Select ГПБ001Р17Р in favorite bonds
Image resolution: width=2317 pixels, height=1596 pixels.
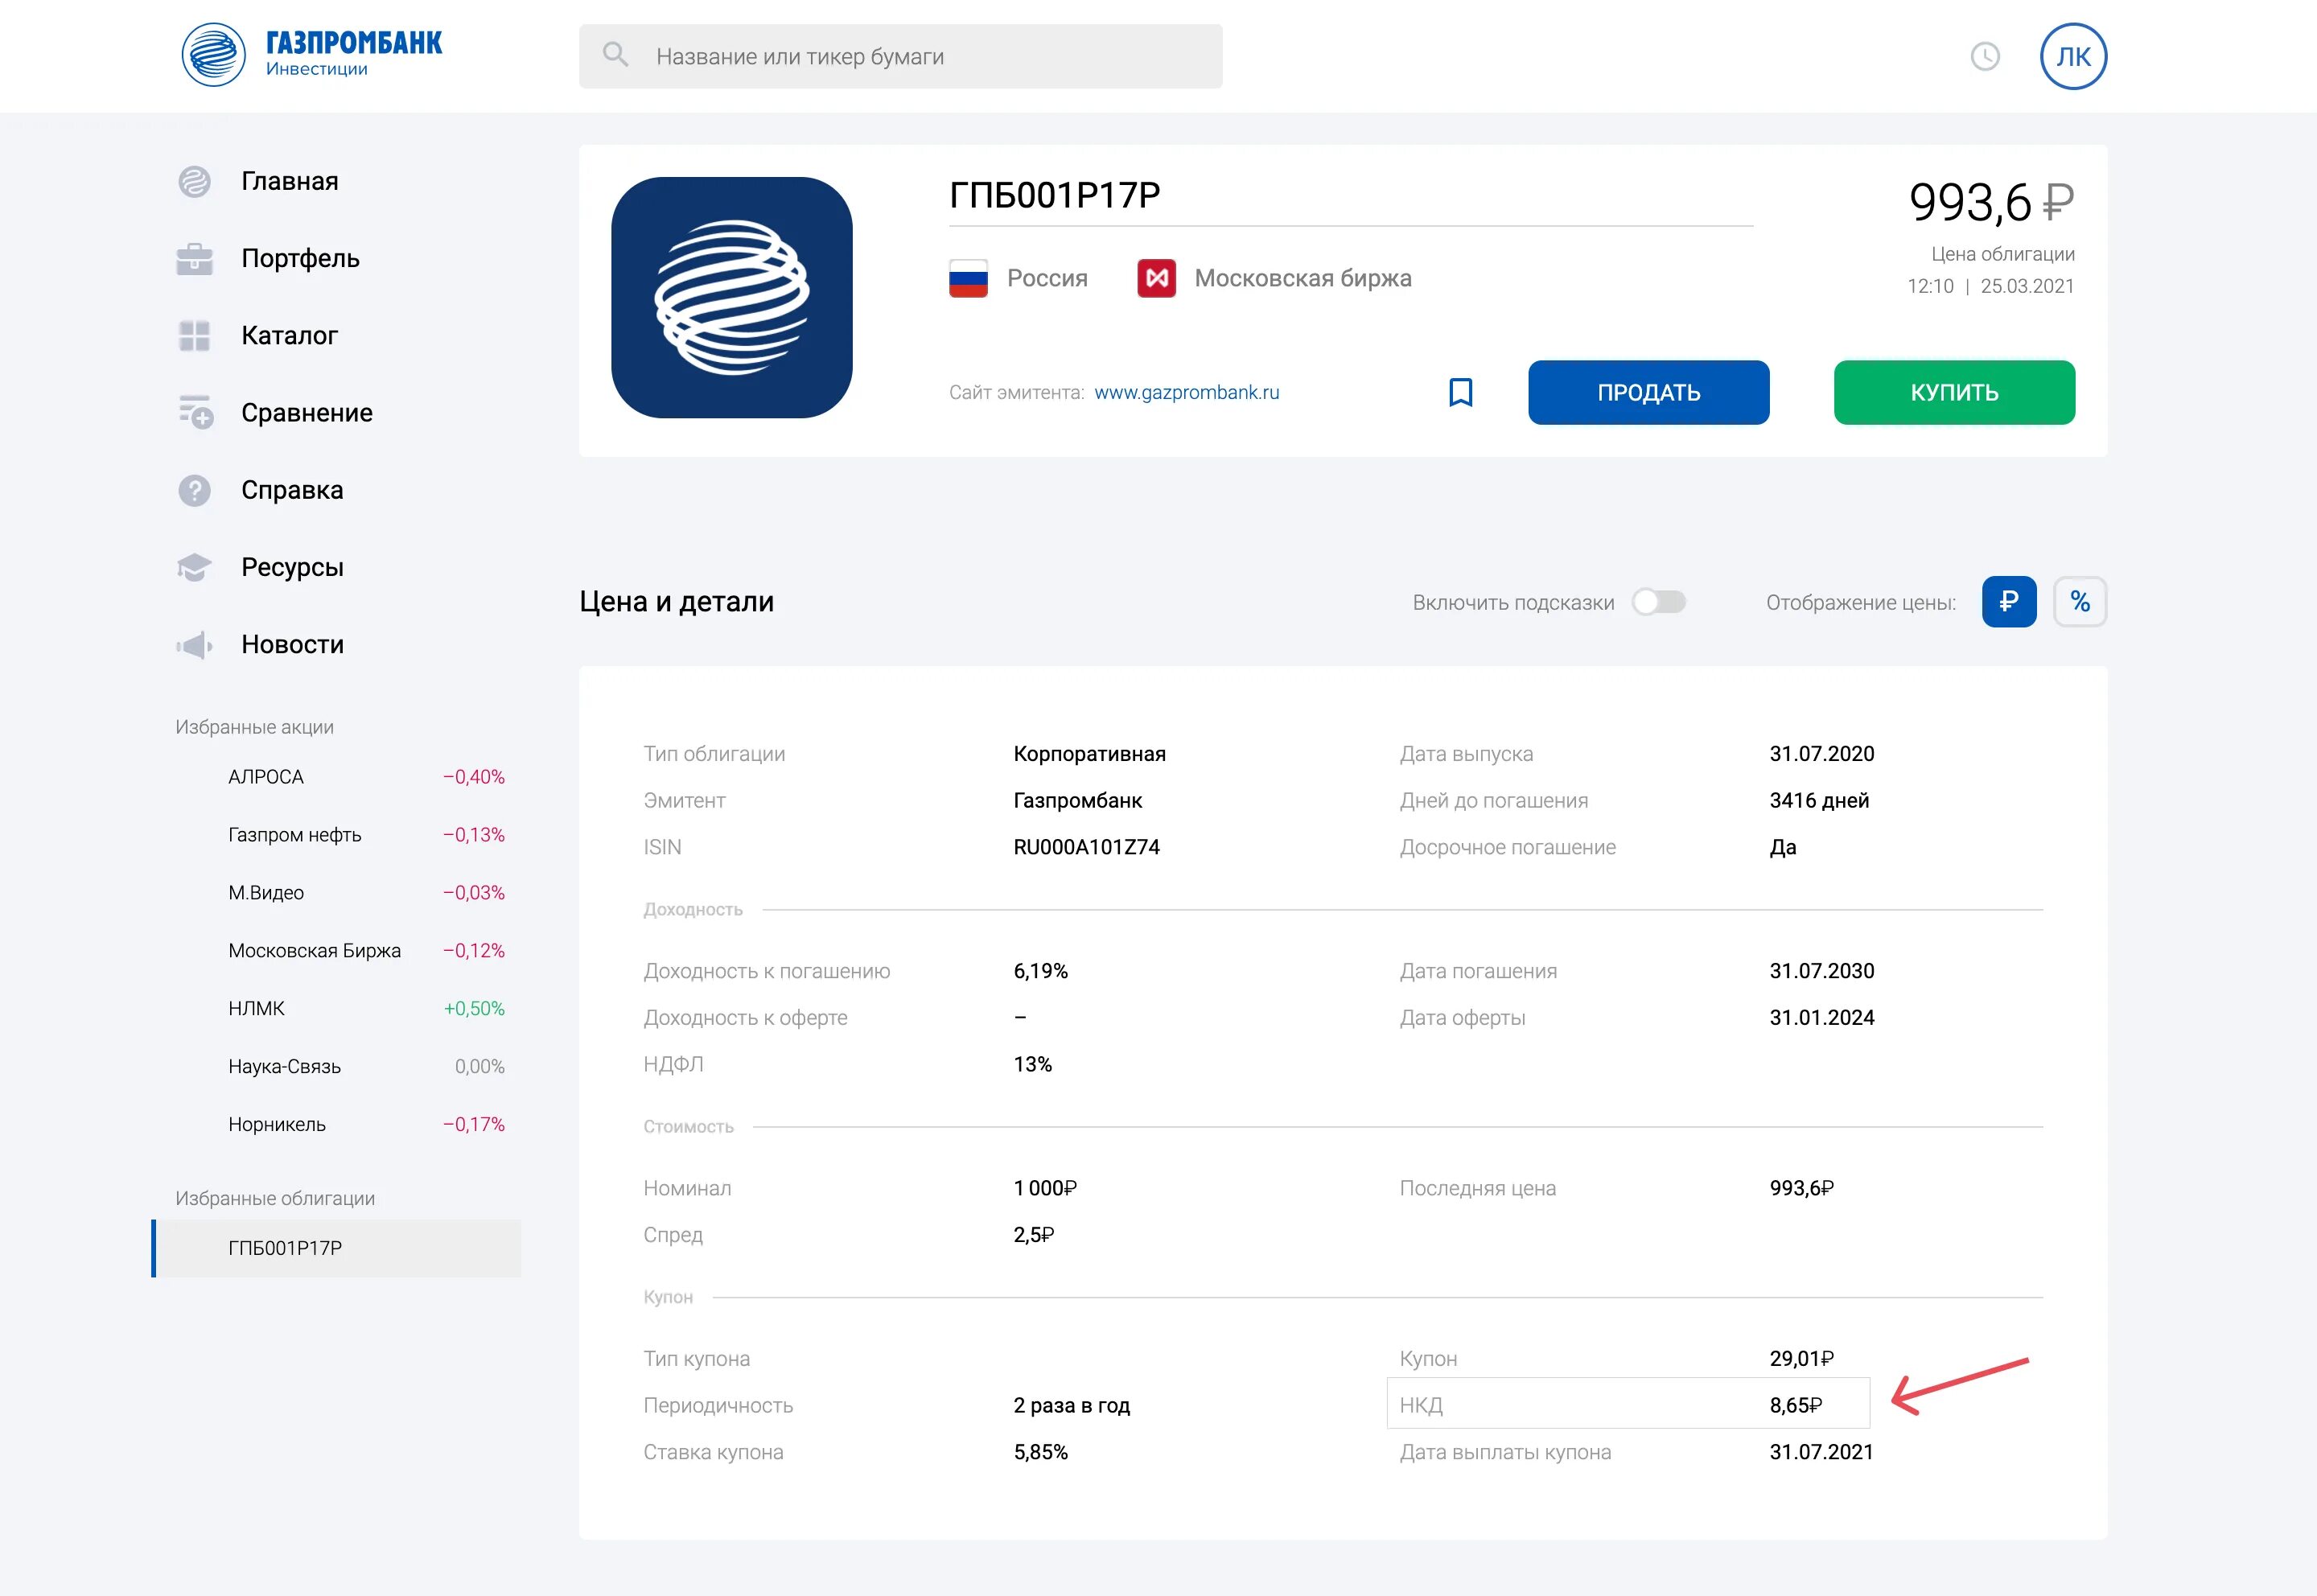pyautogui.click(x=338, y=1248)
